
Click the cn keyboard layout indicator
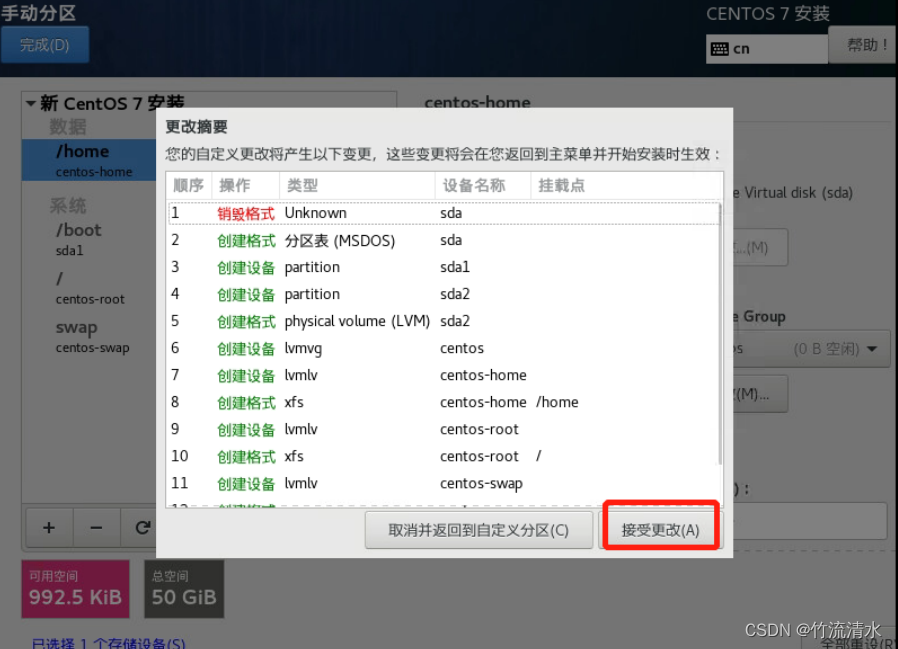tap(767, 49)
